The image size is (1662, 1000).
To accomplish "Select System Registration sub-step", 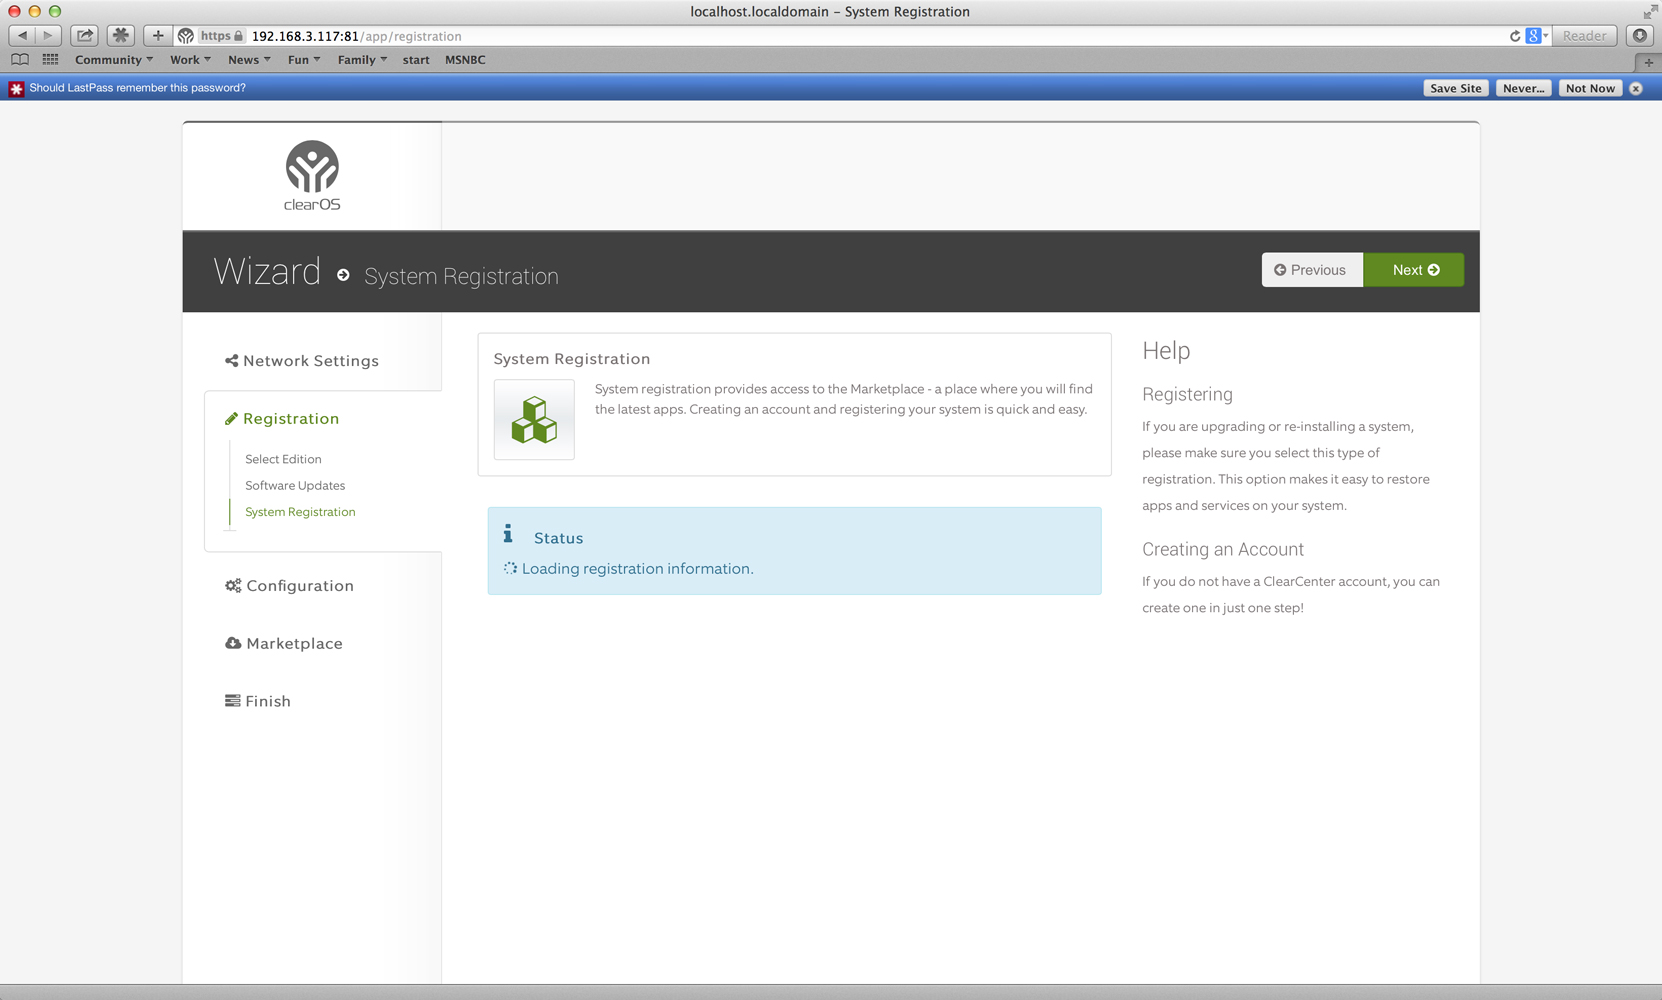I will click(x=300, y=512).
